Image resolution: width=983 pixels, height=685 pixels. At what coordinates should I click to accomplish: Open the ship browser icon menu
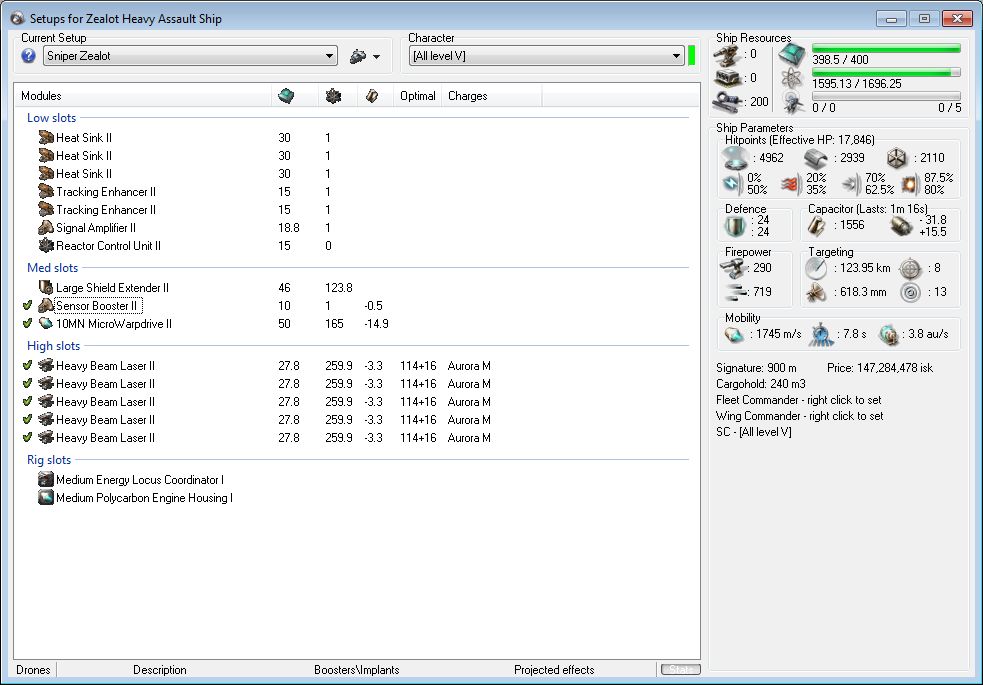tap(358, 56)
